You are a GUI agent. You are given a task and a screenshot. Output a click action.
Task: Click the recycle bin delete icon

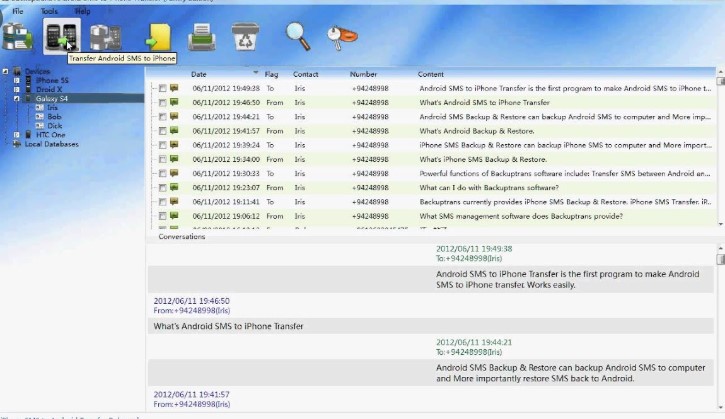245,37
